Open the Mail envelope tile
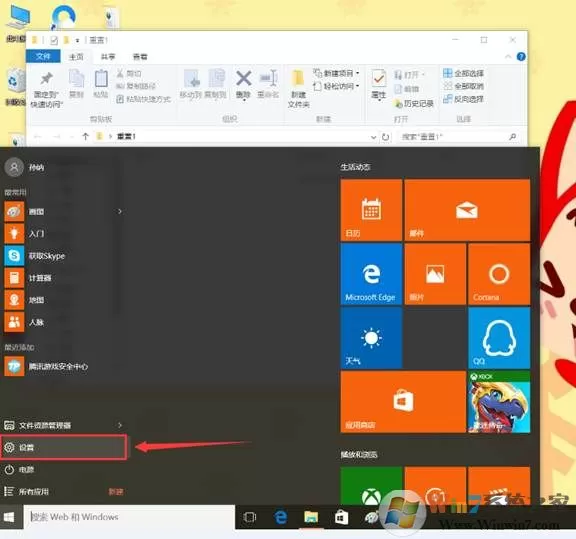 (467, 210)
